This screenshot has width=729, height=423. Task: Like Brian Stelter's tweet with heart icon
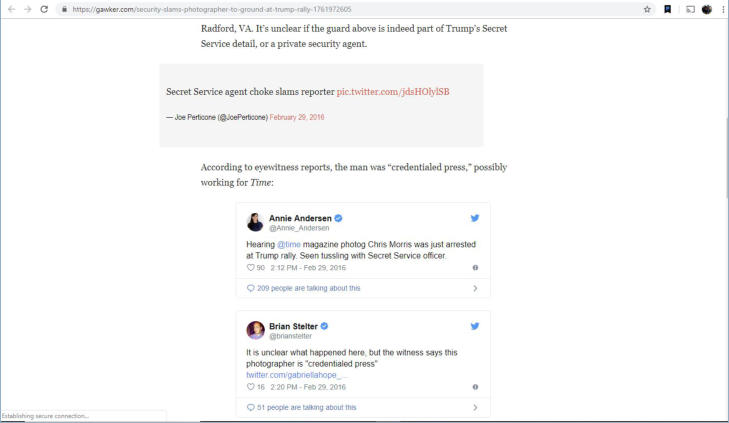[250, 386]
